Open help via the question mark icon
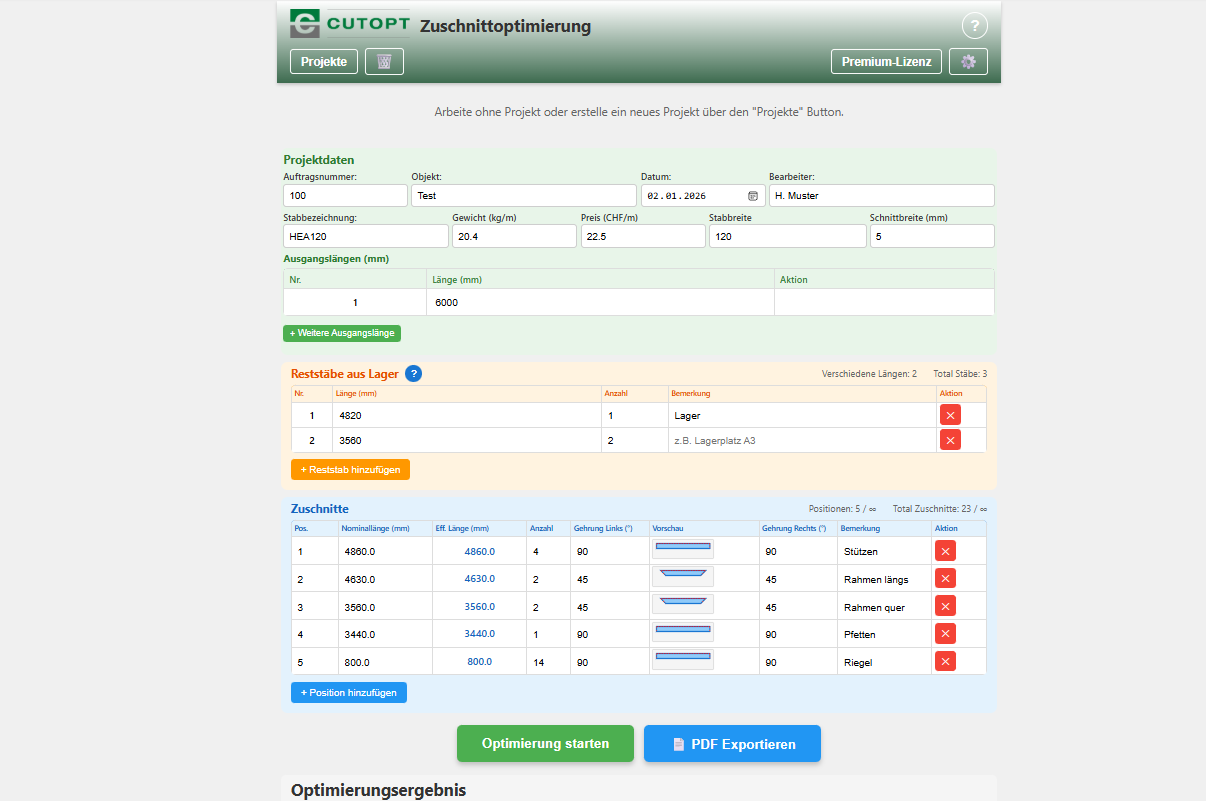The image size is (1206, 801). pyautogui.click(x=974, y=25)
